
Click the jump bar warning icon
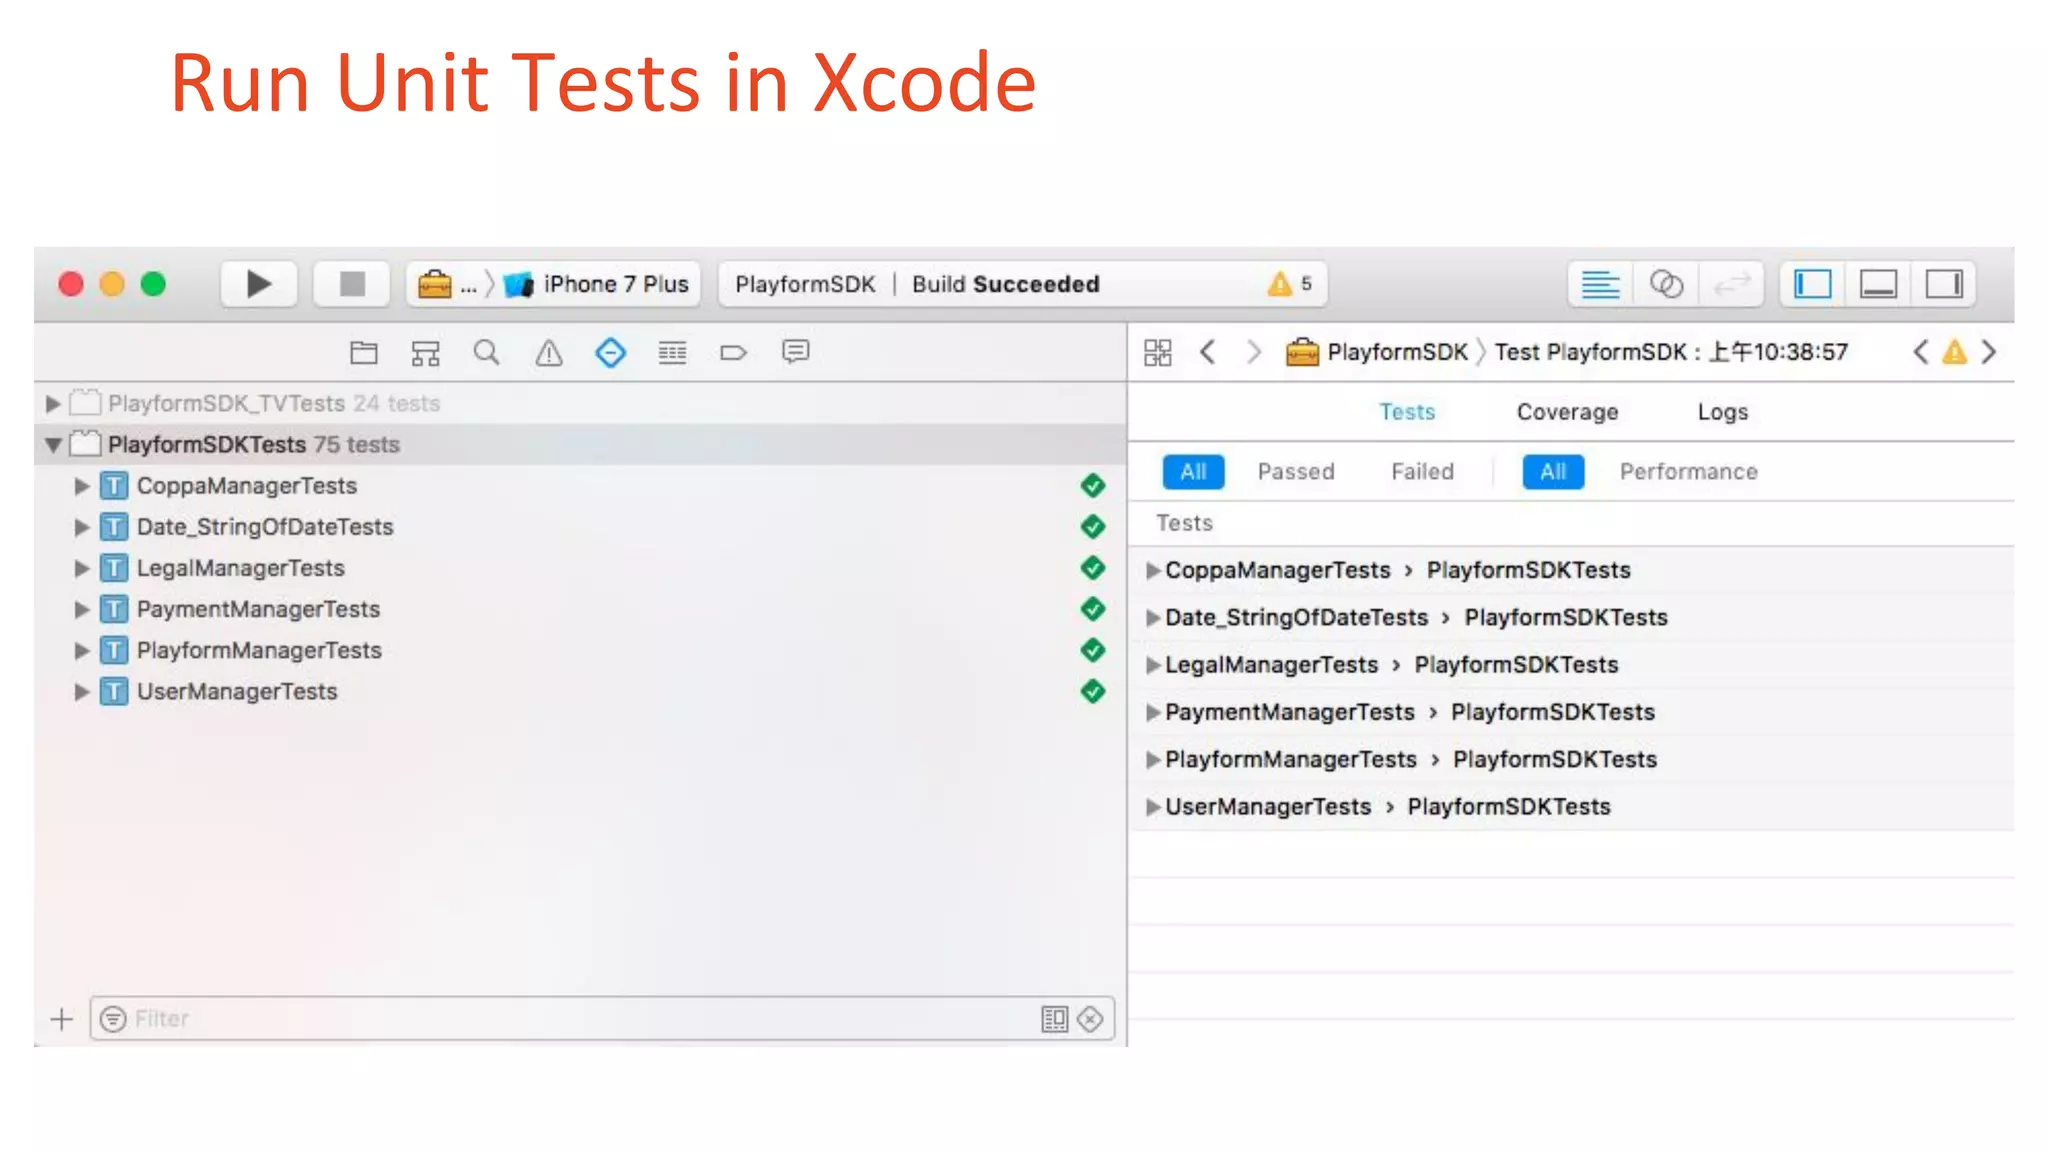[1954, 352]
